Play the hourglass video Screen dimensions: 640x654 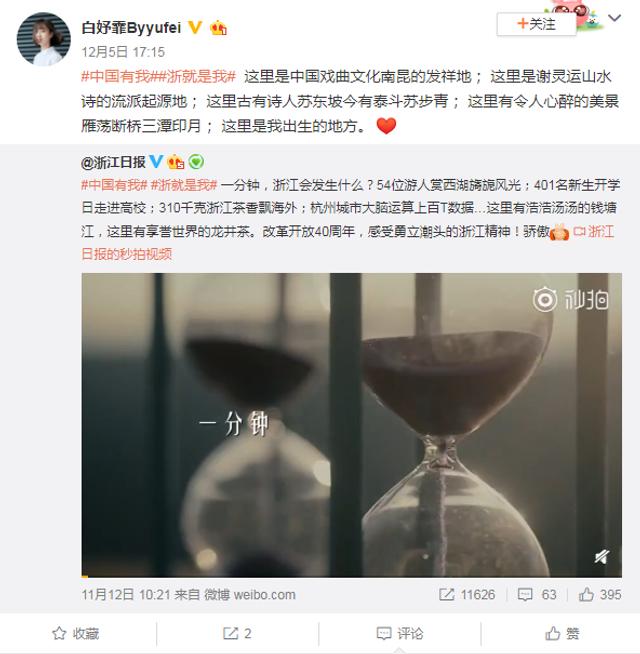point(351,425)
